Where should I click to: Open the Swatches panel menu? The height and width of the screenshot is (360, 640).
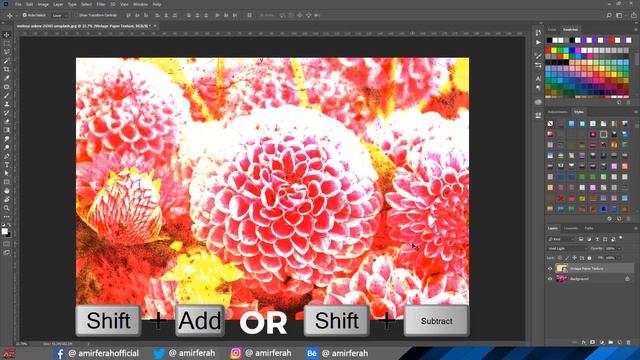(636, 29)
